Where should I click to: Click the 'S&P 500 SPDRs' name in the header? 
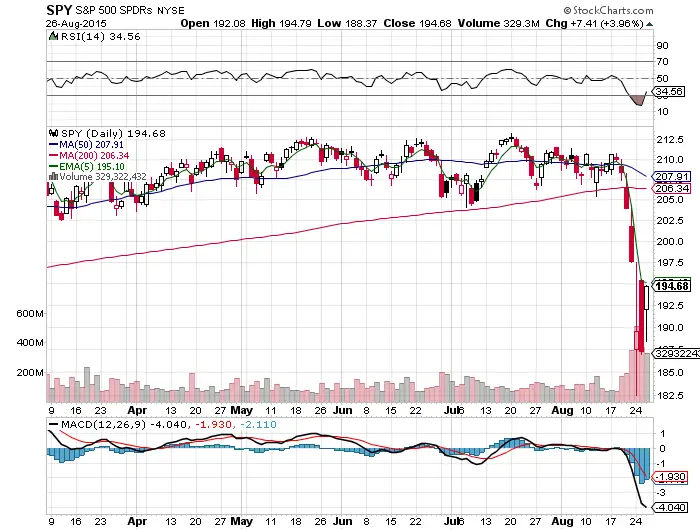[115, 10]
